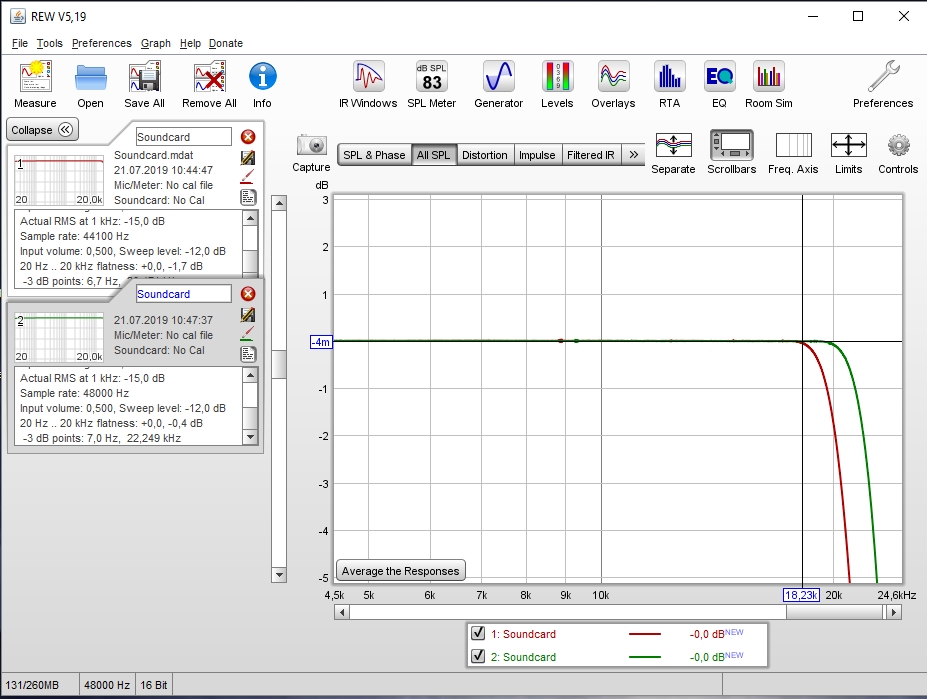
Task: Click Average the Responses button
Action: tap(400, 571)
